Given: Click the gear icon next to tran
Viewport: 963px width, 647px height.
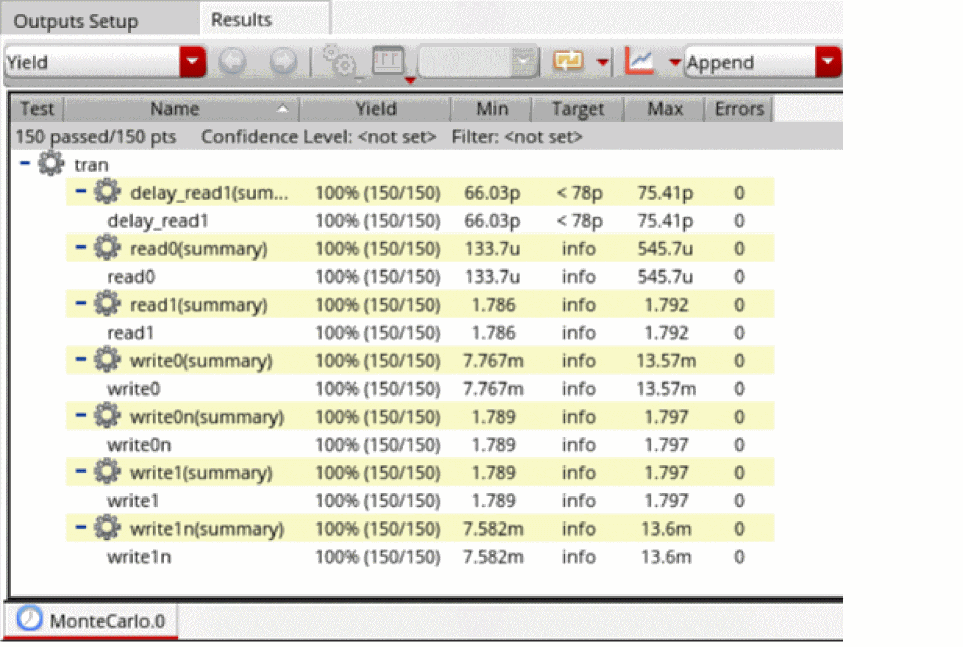Looking at the screenshot, I should tap(51, 164).
